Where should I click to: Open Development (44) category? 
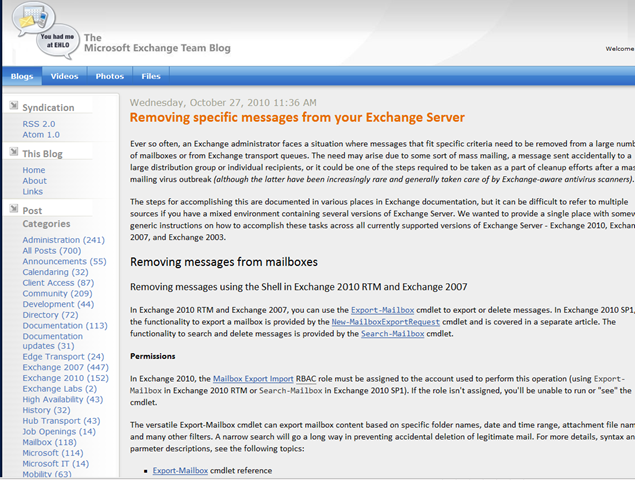click(58, 304)
